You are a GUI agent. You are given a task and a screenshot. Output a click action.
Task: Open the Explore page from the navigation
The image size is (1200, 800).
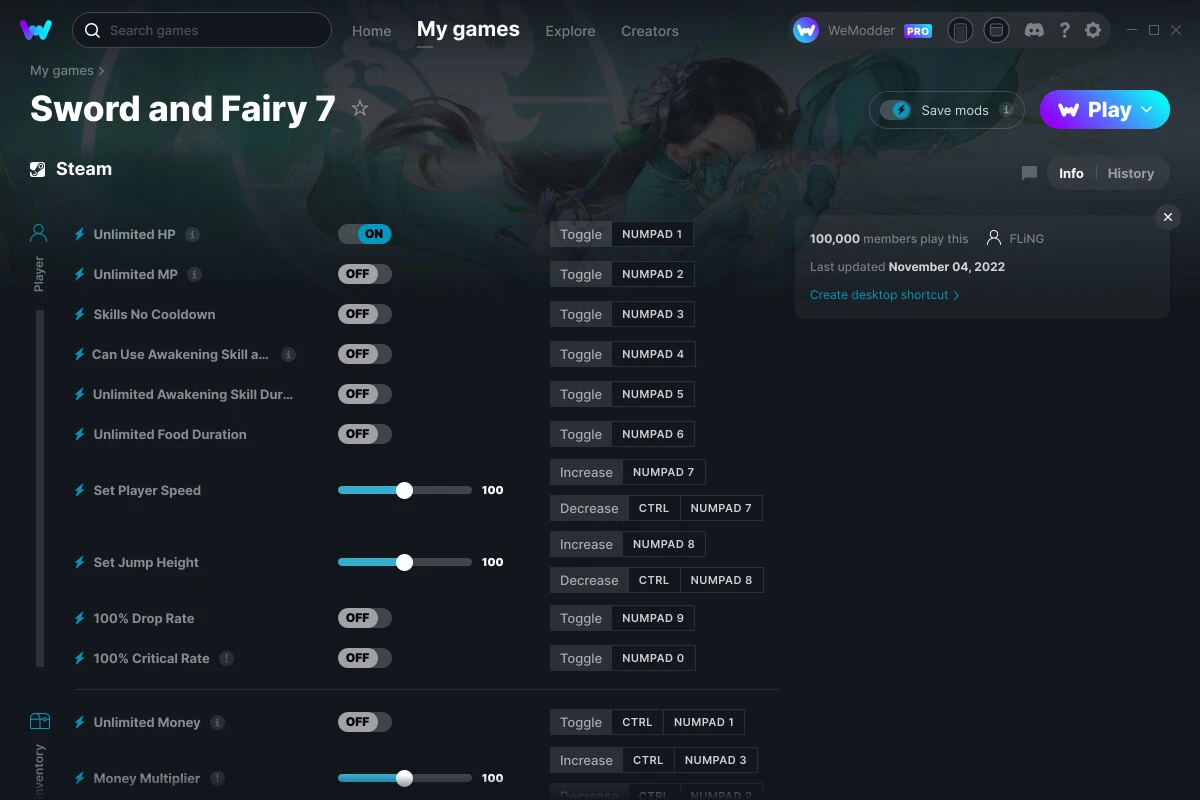[570, 31]
